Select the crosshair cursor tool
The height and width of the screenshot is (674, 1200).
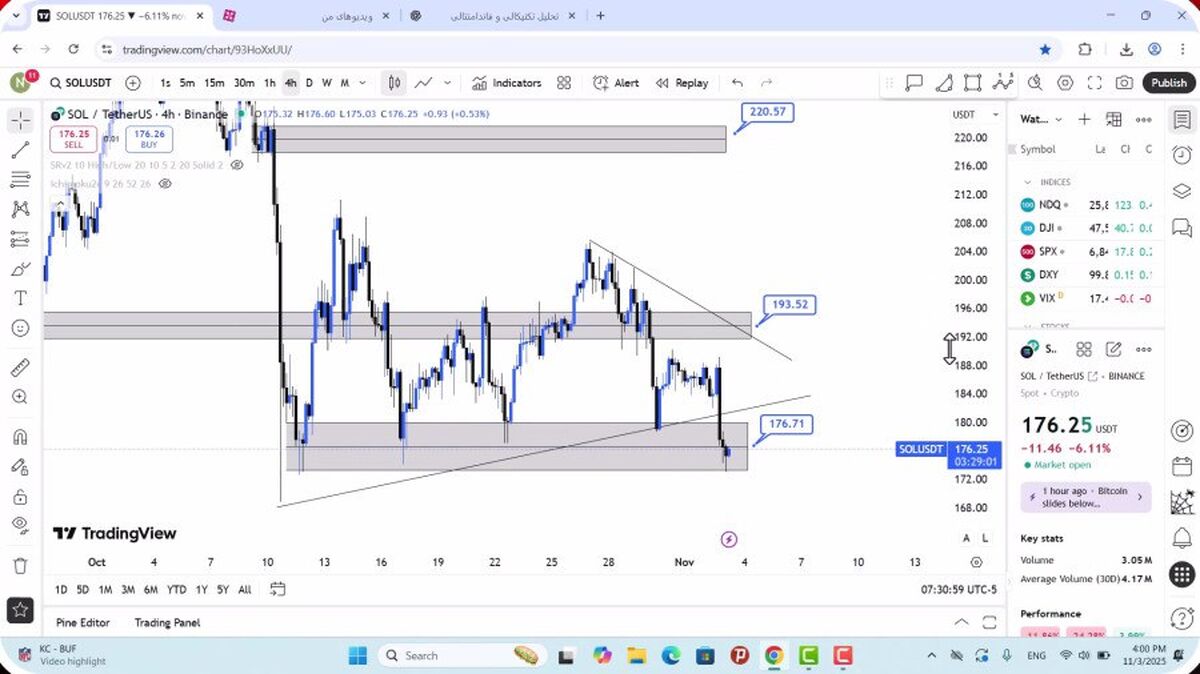point(20,121)
